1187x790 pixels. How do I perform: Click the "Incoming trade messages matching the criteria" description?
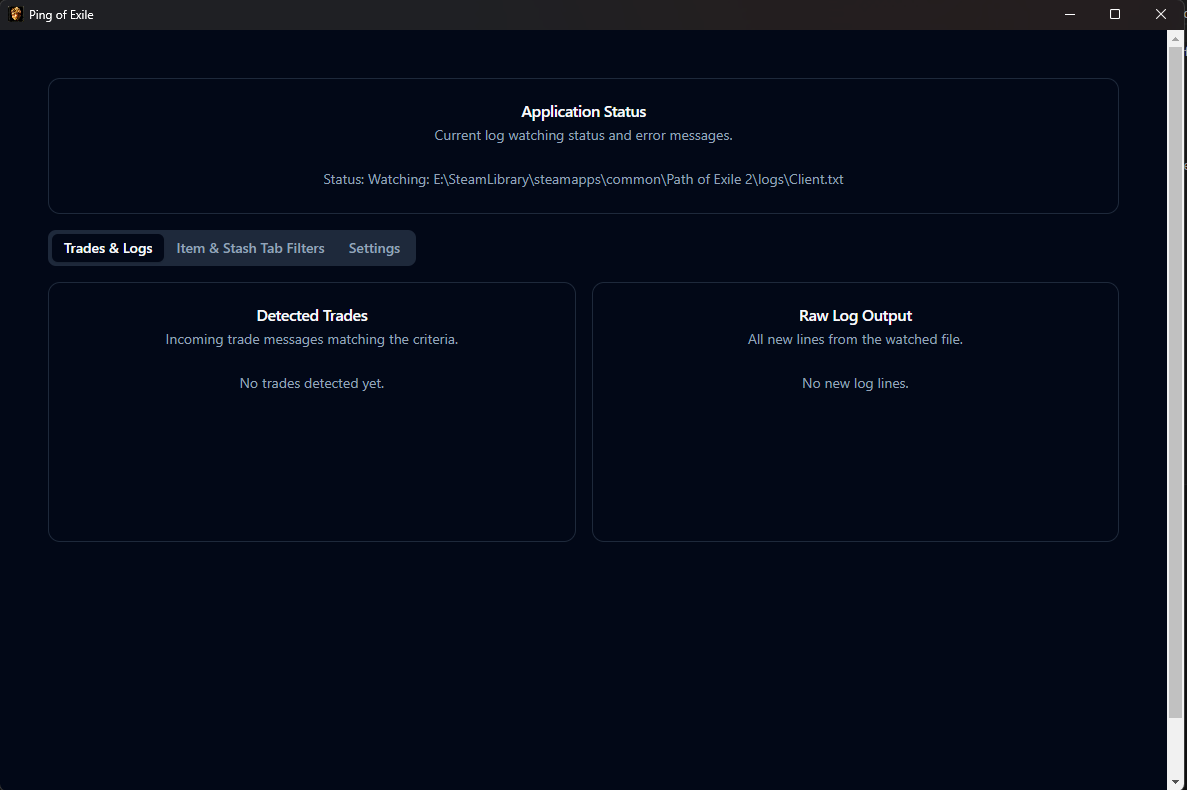click(312, 340)
